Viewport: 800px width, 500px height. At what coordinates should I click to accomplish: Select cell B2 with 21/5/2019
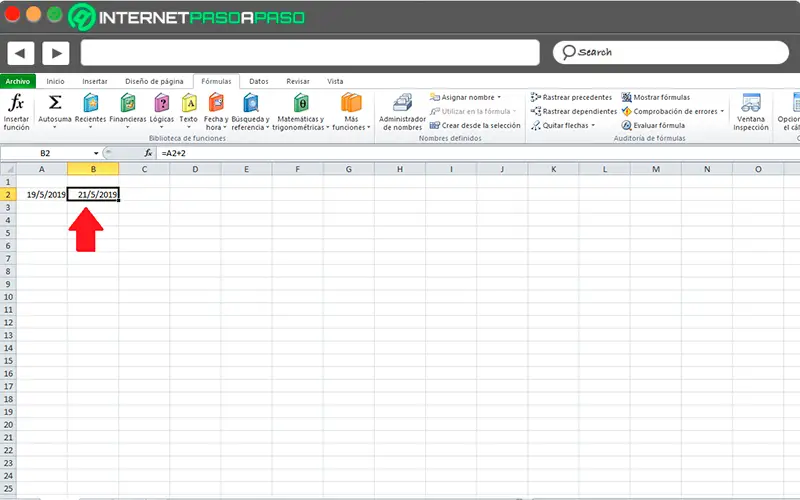(x=93, y=194)
